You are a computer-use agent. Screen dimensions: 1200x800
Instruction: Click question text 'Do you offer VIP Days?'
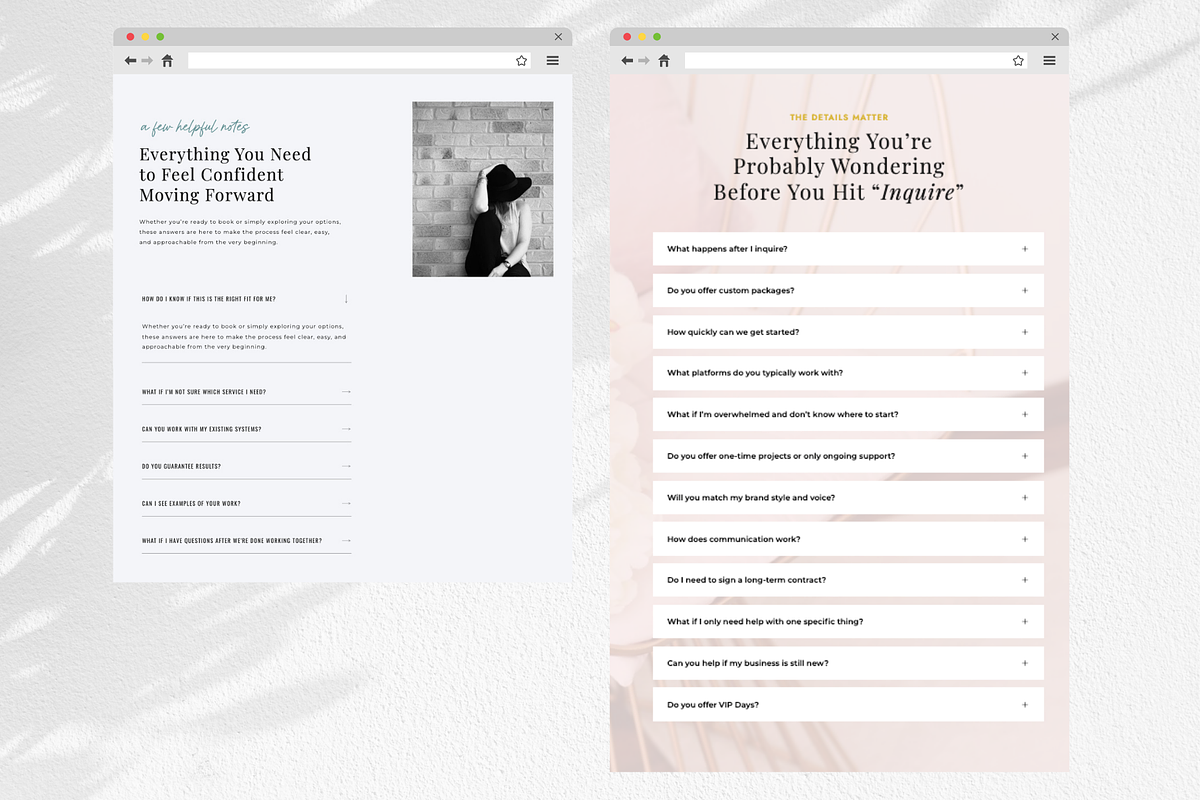[x=713, y=705]
